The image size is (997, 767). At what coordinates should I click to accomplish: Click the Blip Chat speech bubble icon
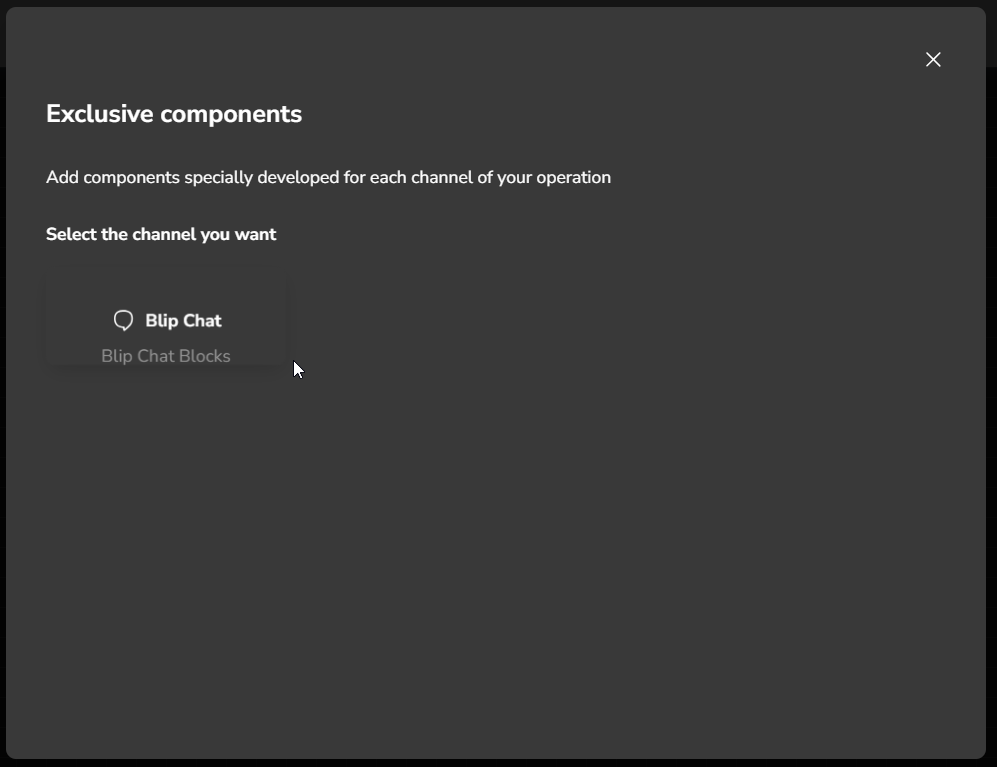pyautogui.click(x=123, y=320)
